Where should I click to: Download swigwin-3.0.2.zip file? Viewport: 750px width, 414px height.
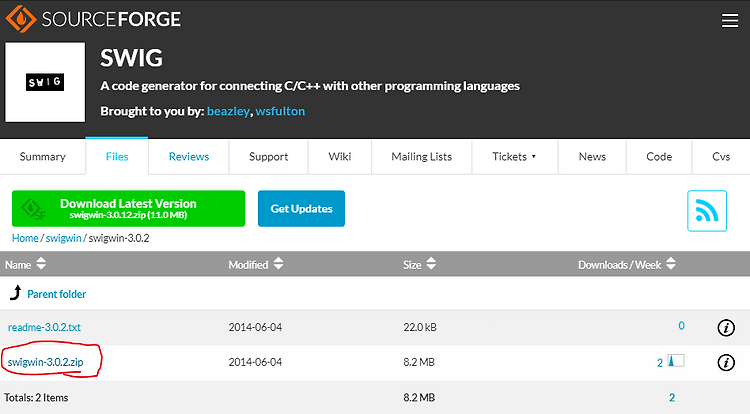(x=45, y=362)
